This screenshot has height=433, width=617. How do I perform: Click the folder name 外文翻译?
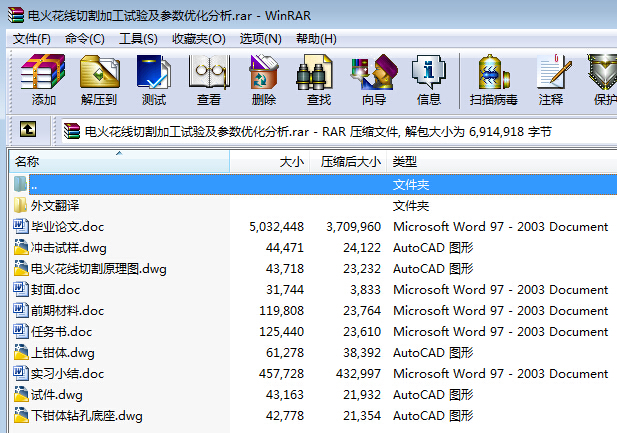pyautogui.click(x=55, y=205)
